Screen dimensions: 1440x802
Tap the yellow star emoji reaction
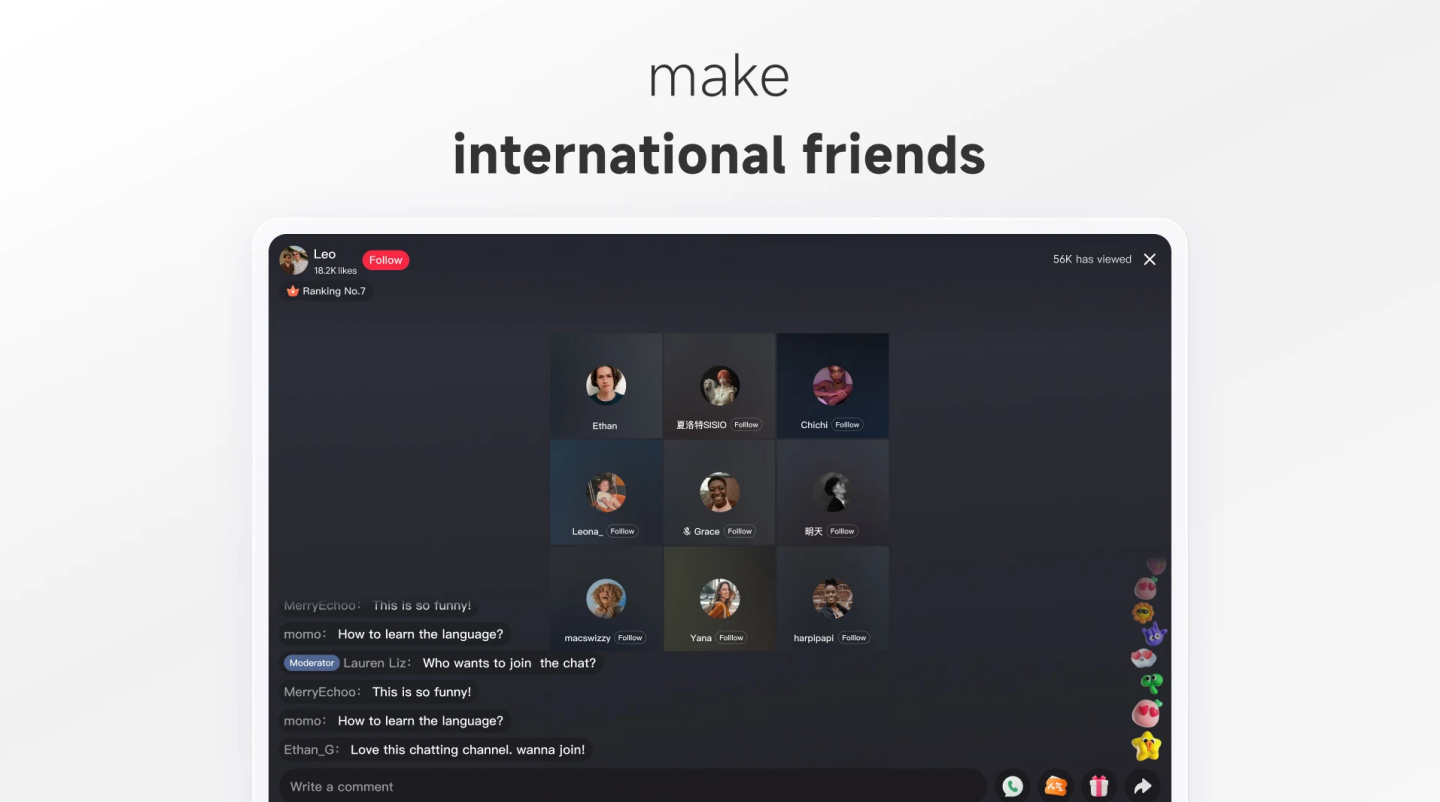(1146, 745)
